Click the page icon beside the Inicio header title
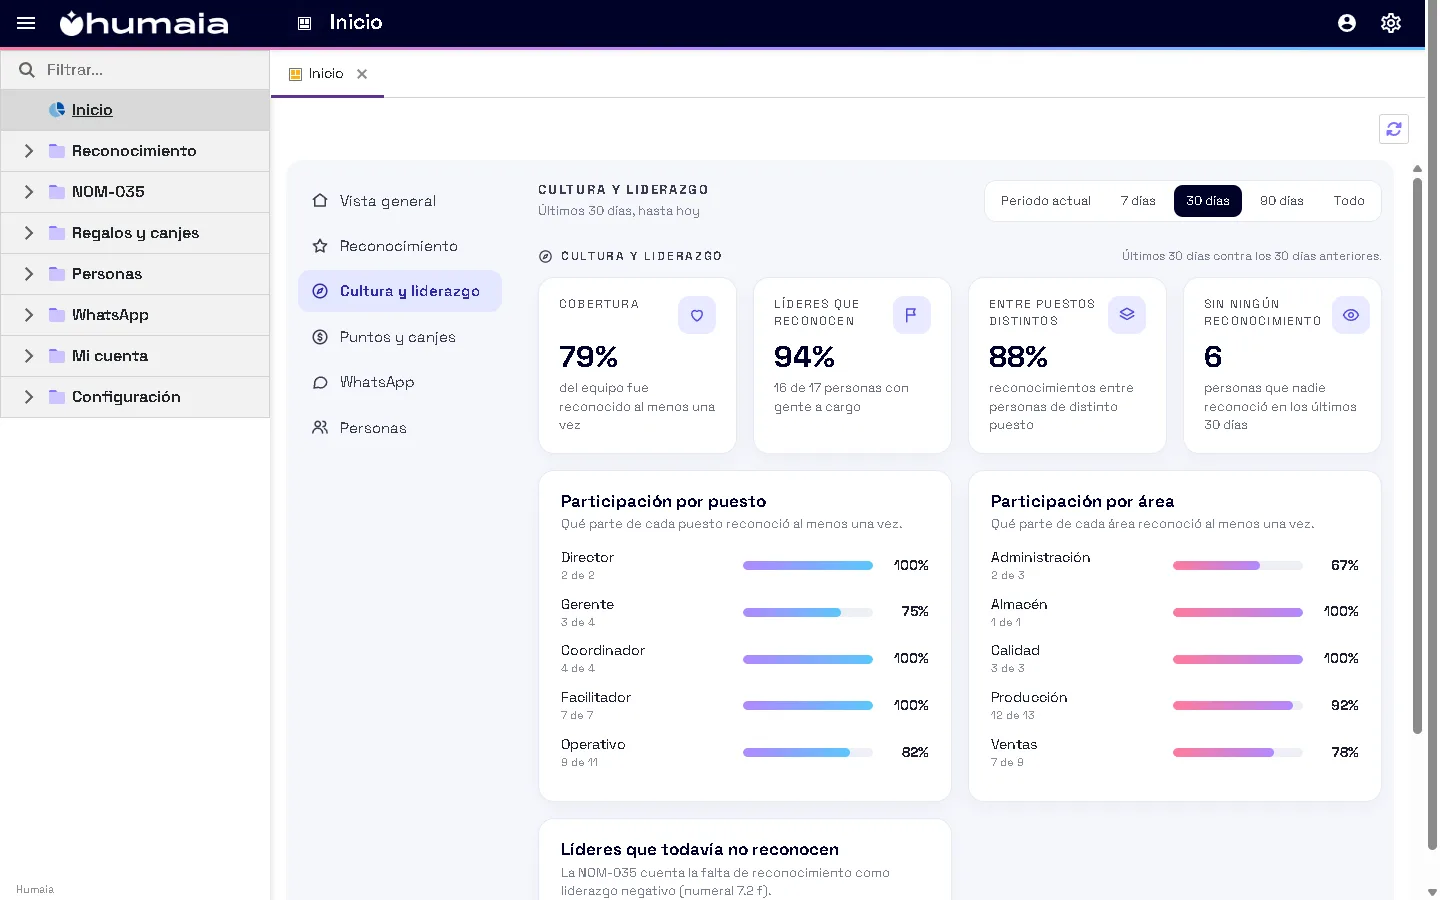Viewport: 1440px width, 900px height. click(305, 23)
